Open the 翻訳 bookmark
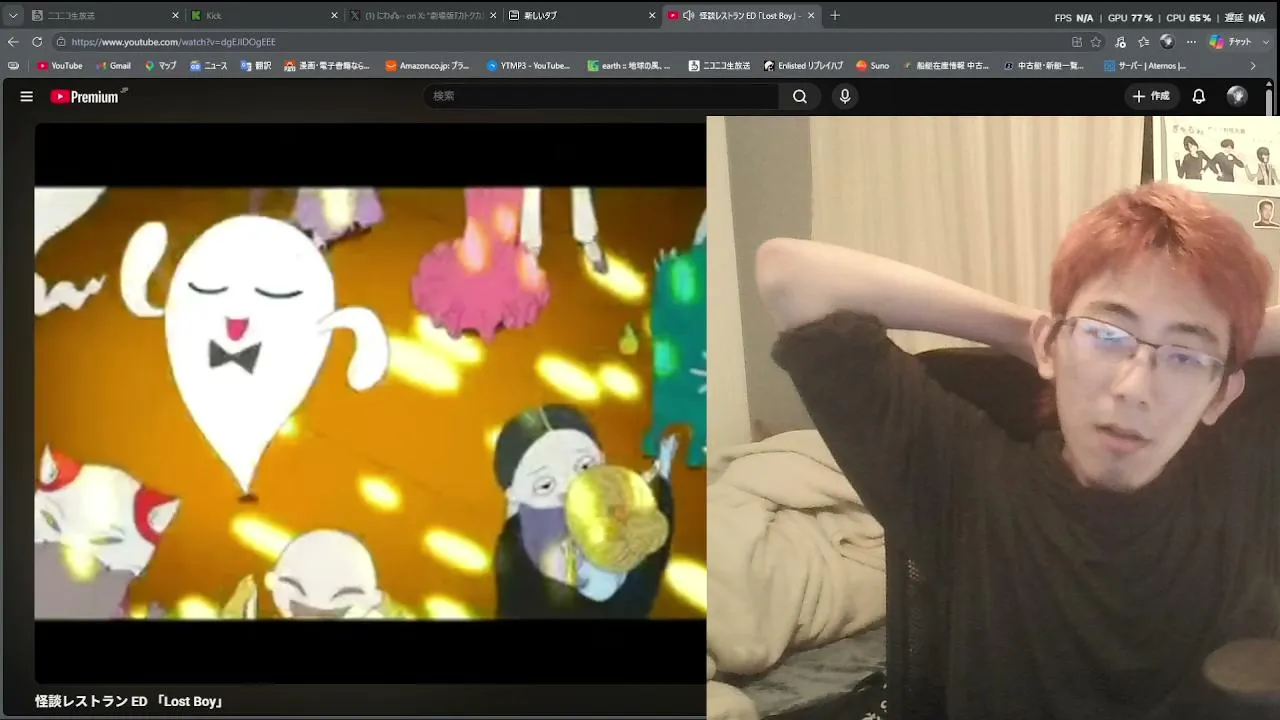1280x720 pixels. click(x=256, y=66)
